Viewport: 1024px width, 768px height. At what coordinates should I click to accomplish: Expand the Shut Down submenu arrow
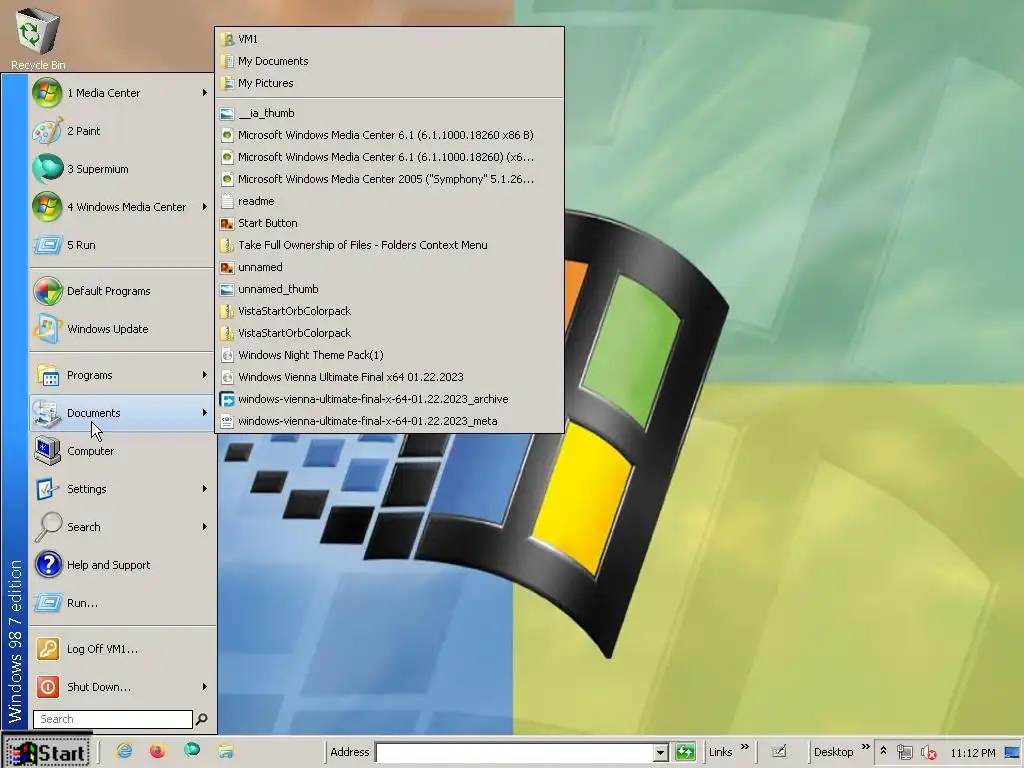pyautogui.click(x=204, y=686)
